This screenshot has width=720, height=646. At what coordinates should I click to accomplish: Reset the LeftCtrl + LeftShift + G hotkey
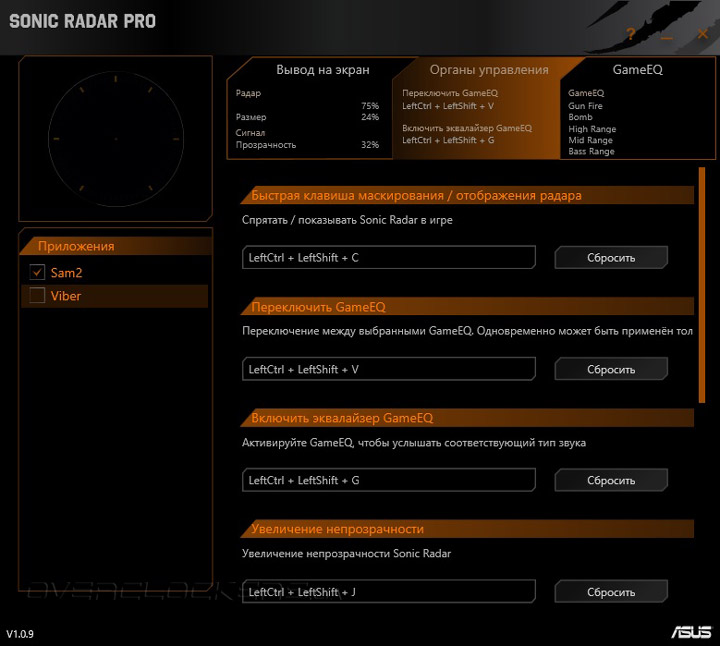click(x=611, y=480)
